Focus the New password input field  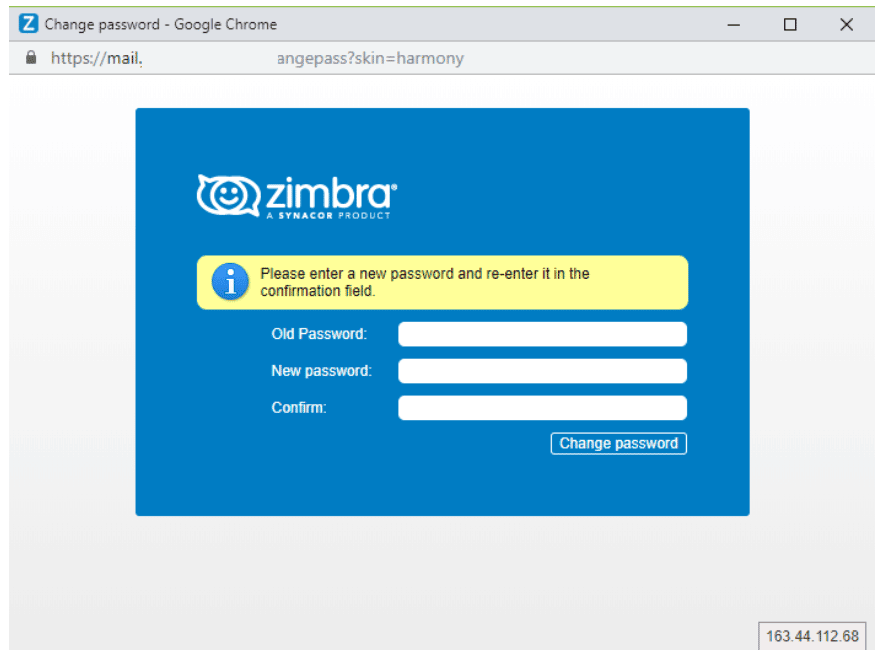(x=542, y=371)
